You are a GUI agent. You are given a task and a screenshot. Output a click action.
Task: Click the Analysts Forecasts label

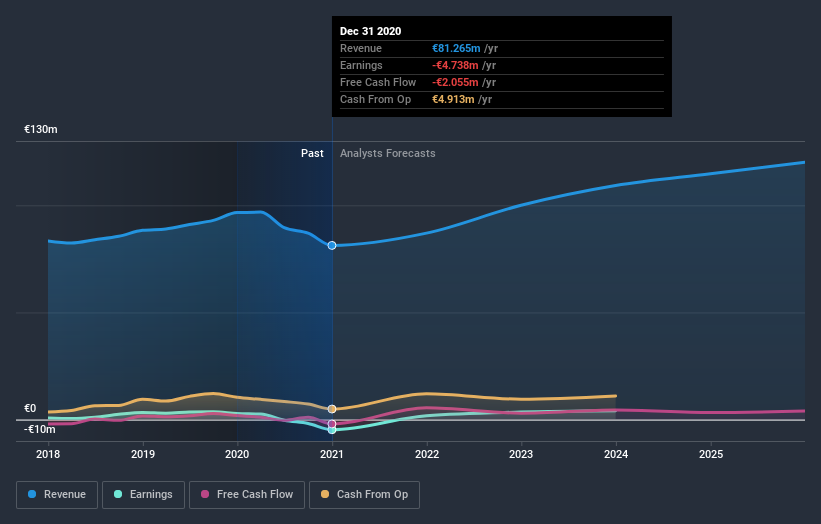coord(387,153)
